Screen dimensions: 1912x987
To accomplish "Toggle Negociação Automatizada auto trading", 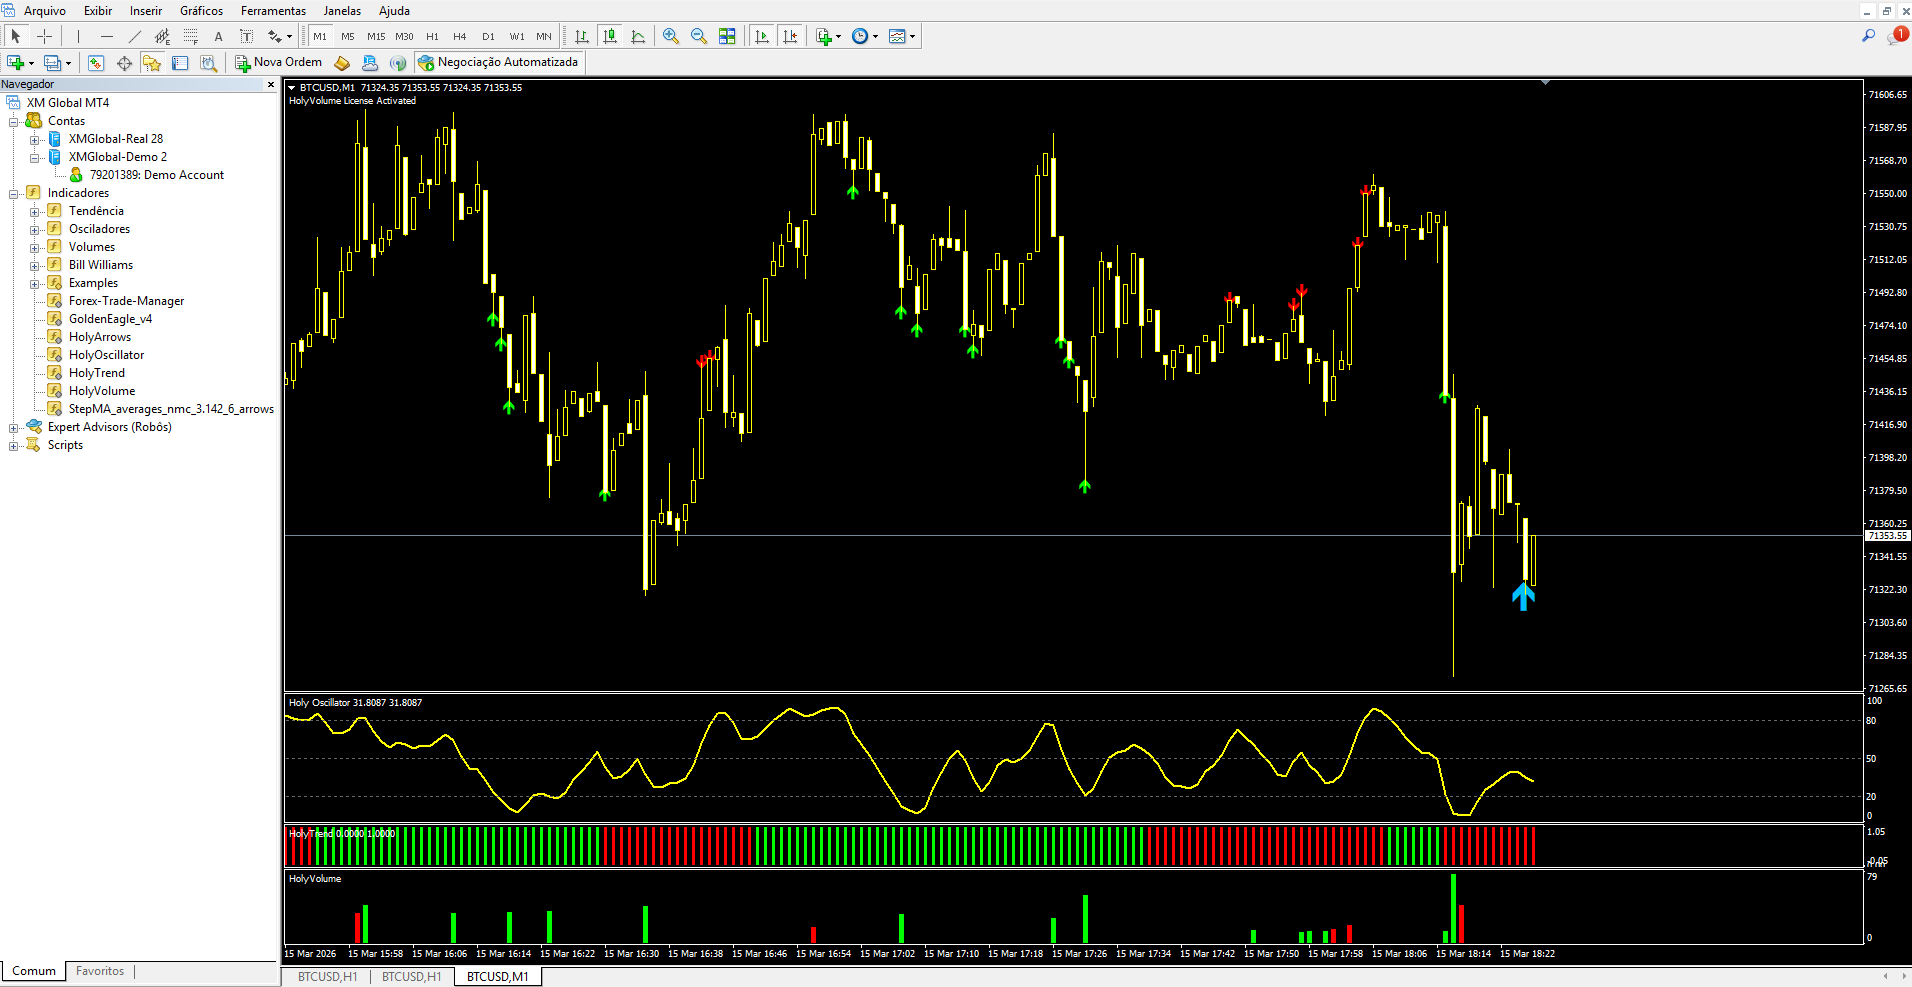I will 498,62.
